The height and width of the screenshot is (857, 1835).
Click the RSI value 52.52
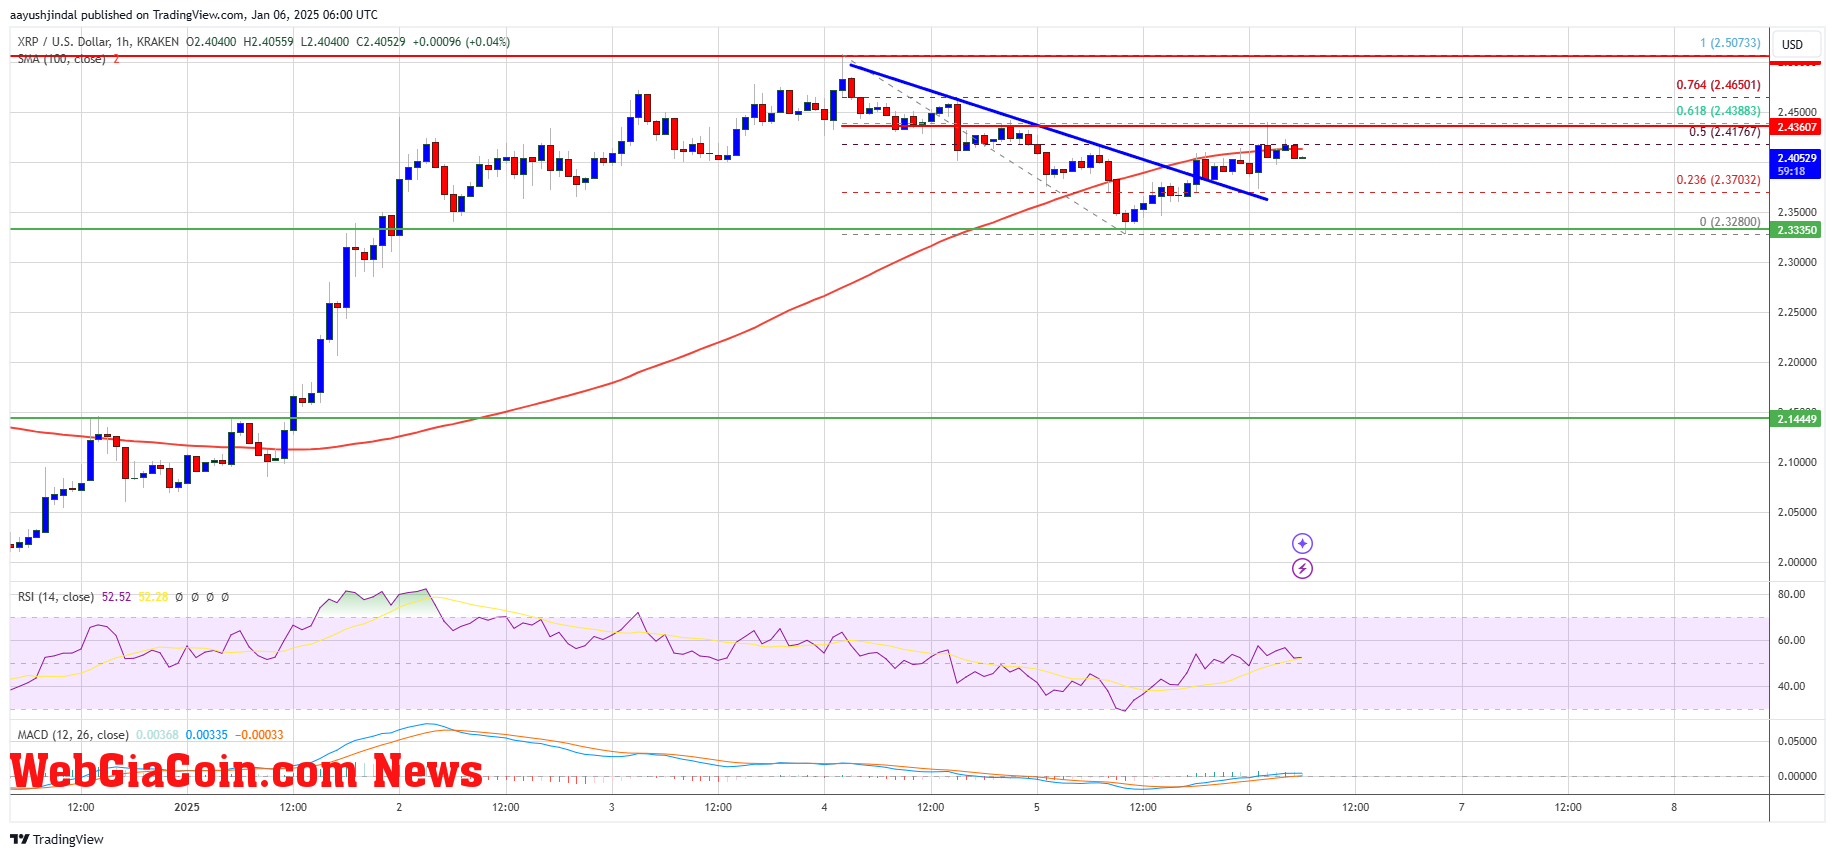[116, 597]
